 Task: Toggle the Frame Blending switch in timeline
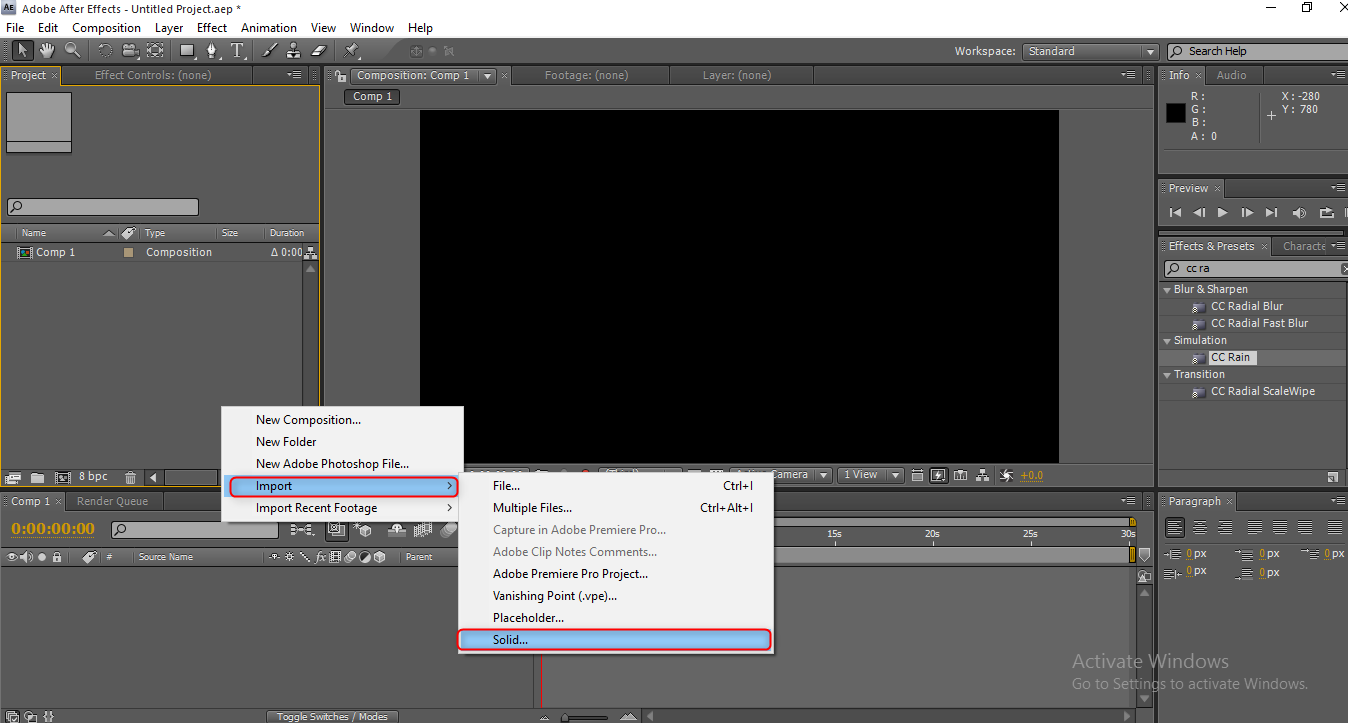423,530
